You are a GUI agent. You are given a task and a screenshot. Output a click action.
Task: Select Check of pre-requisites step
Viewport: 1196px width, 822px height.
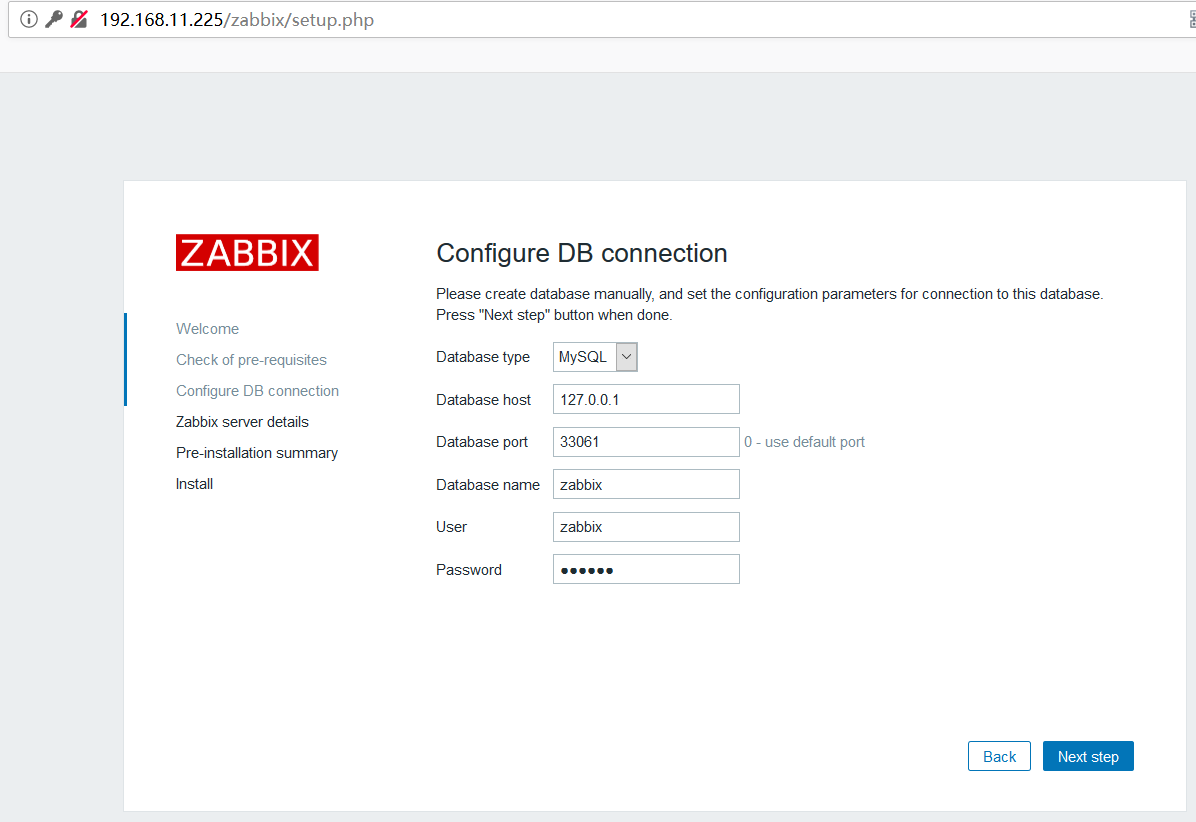click(x=251, y=360)
